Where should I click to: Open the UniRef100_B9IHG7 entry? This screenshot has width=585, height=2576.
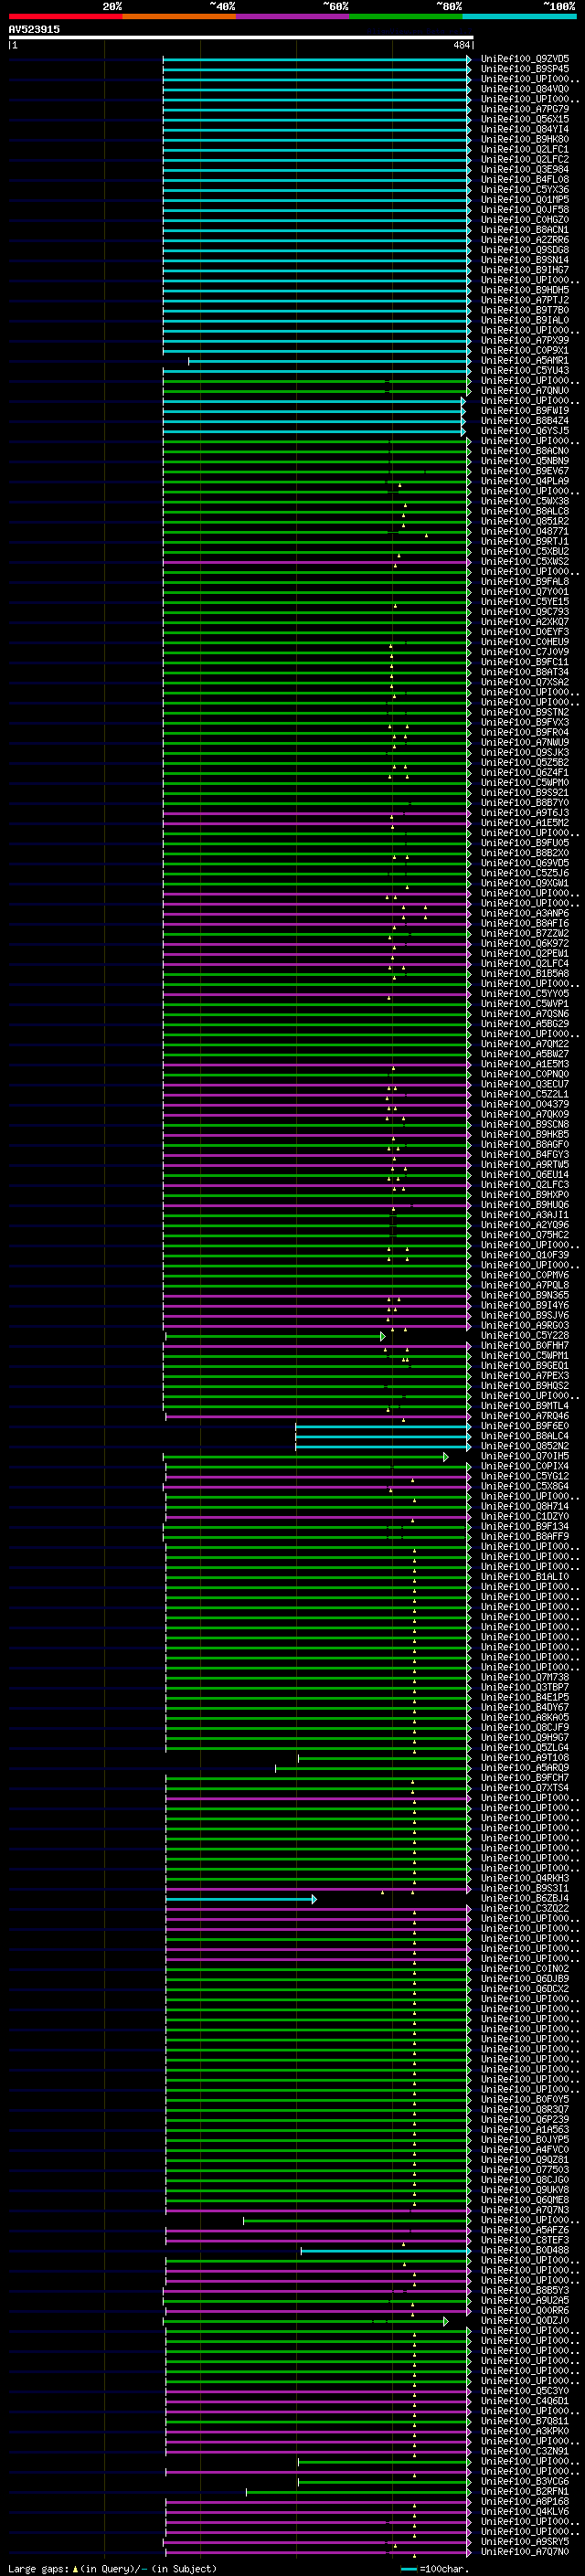tap(524, 270)
